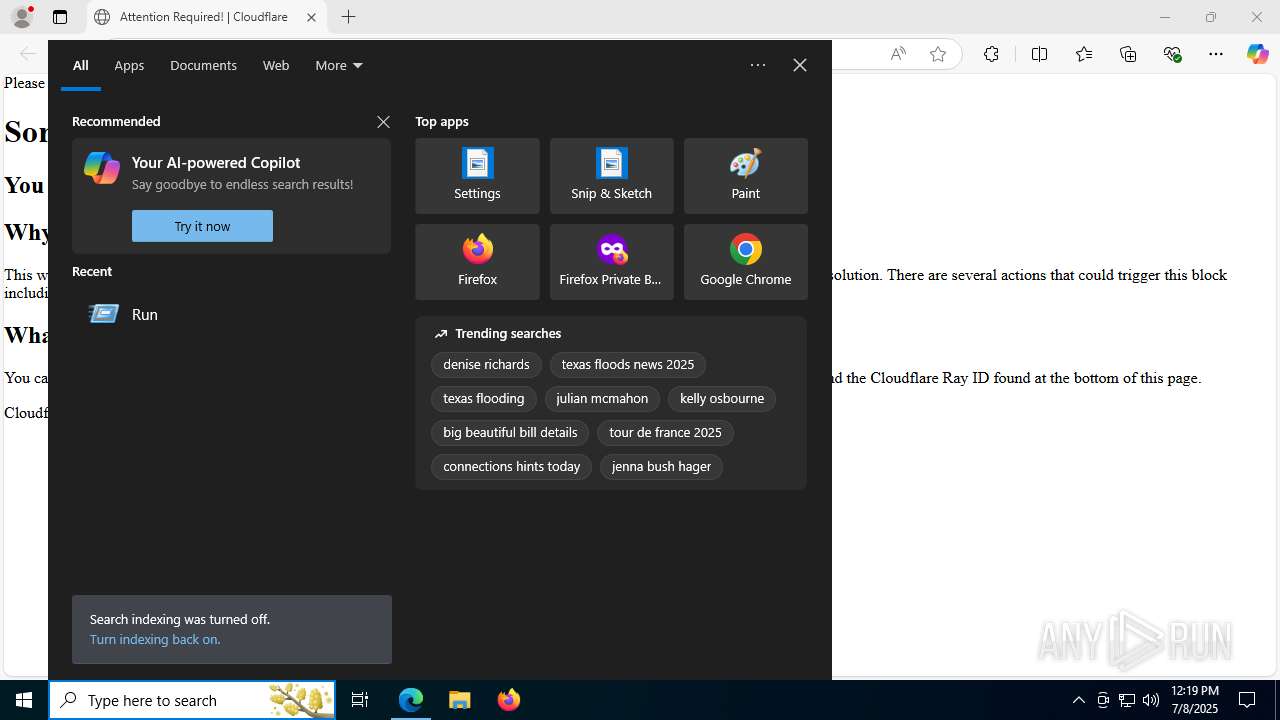This screenshot has height=720, width=1280.
Task: Open Task View on the taskbar
Action: [360, 700]
